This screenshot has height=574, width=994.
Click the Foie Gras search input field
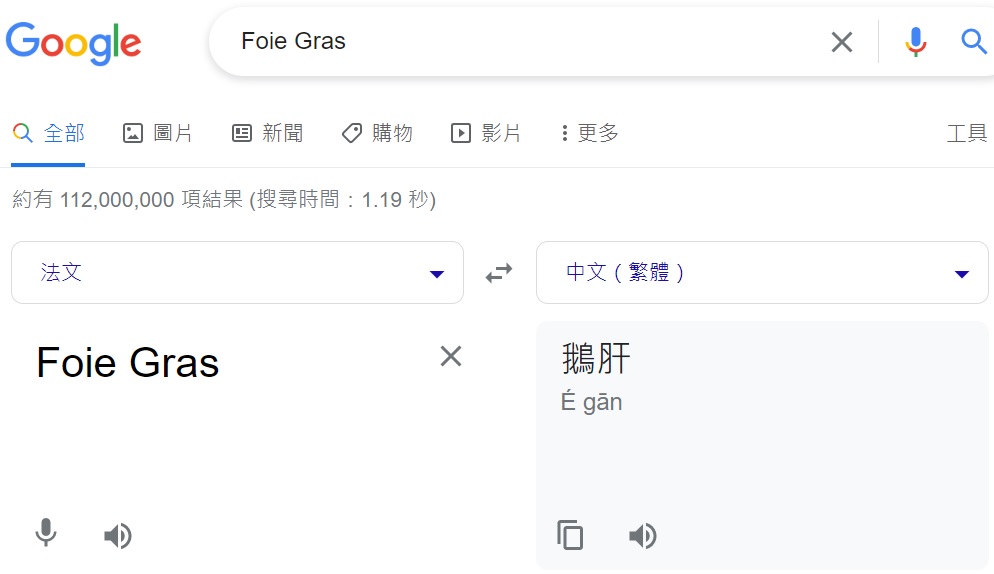pyautogui.click(x=526, y=42)
